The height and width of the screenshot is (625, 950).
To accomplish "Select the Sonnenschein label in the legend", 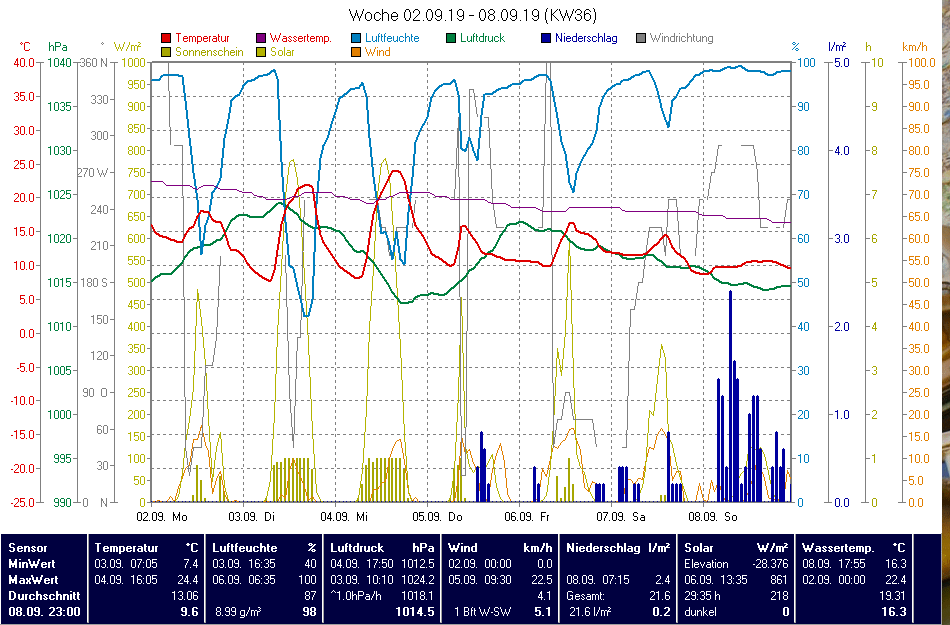I will click(209, 52).
